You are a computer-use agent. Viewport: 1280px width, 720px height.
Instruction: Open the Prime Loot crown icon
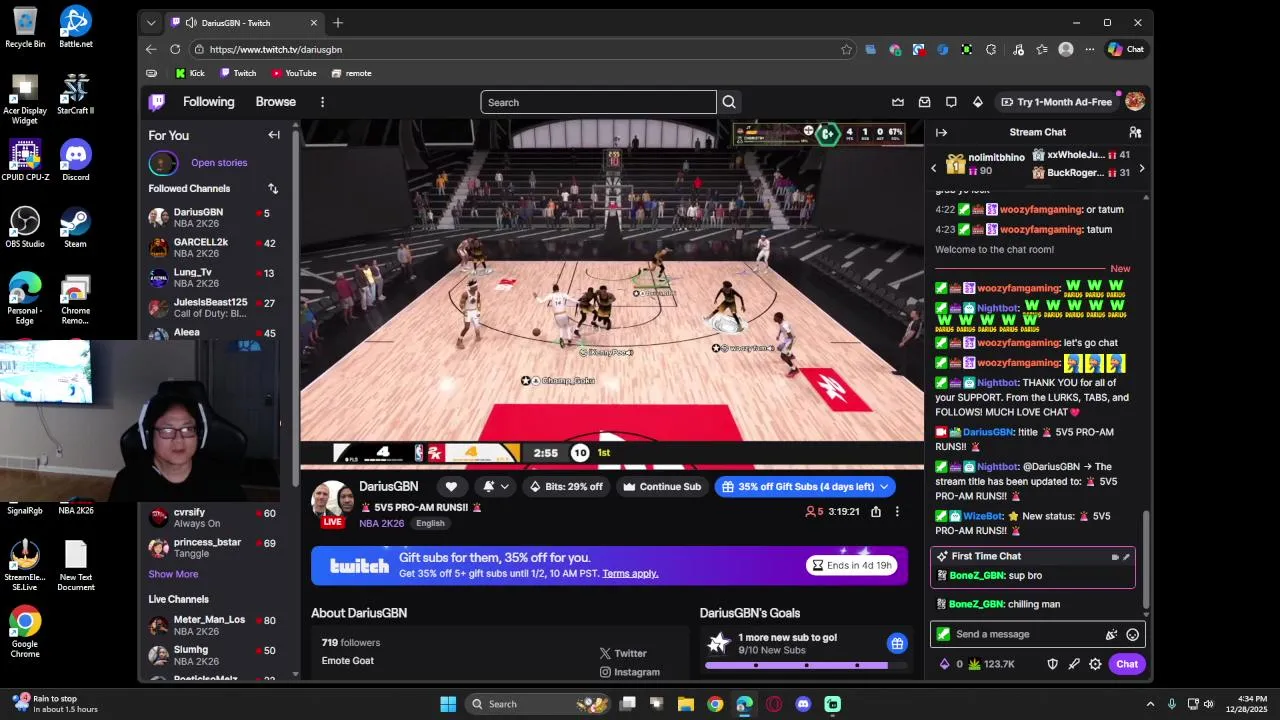[898, 102]
